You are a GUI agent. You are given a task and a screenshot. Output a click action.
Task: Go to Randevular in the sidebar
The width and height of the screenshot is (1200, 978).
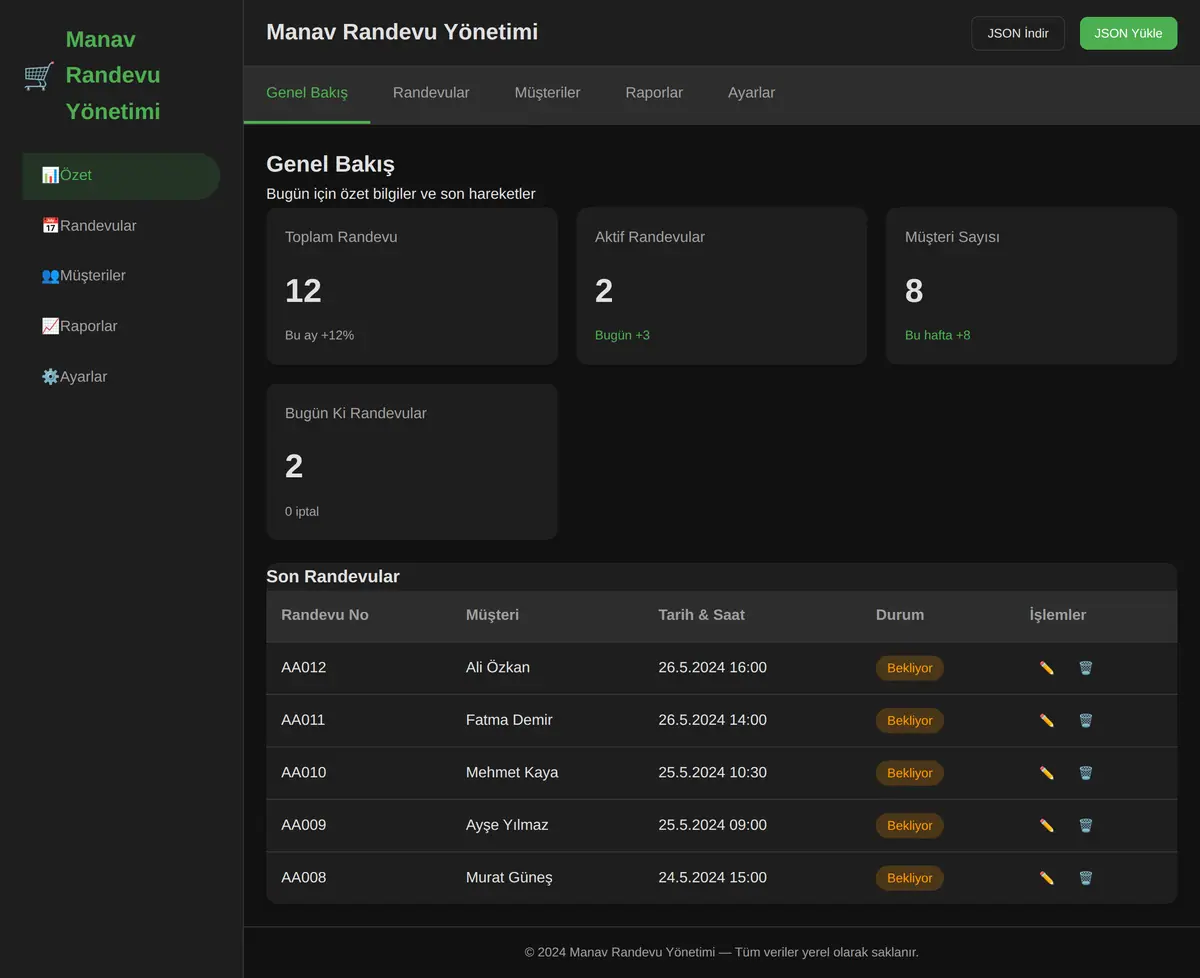121,226
